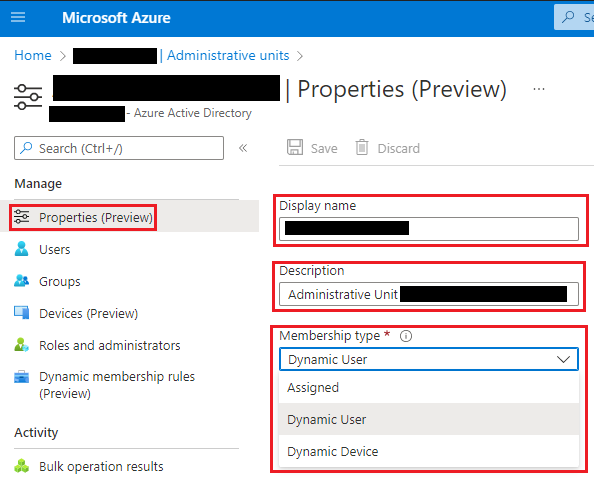Click the Azure Active Directory subtitle text

click(192, 113)
